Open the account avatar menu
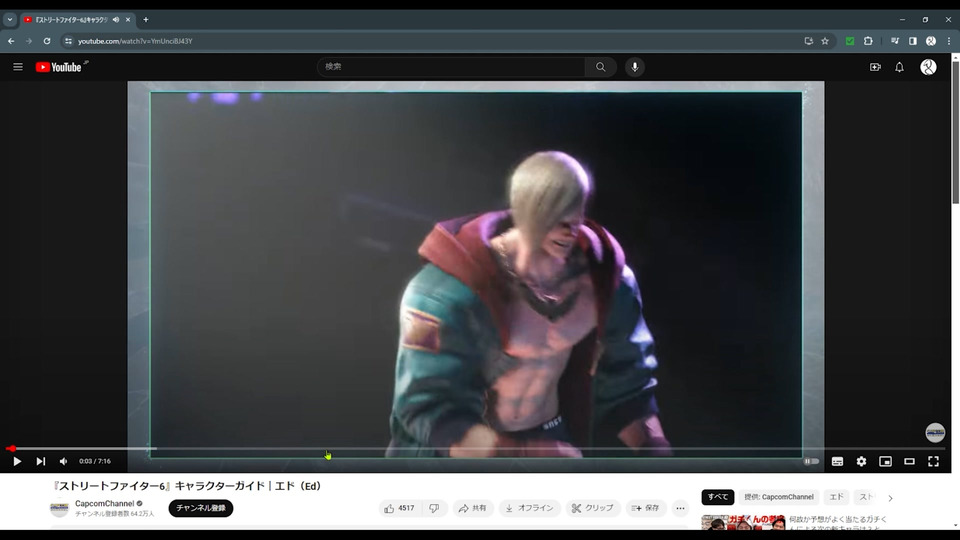Screen dimensions: 960x540 click(x=928, y=67)
